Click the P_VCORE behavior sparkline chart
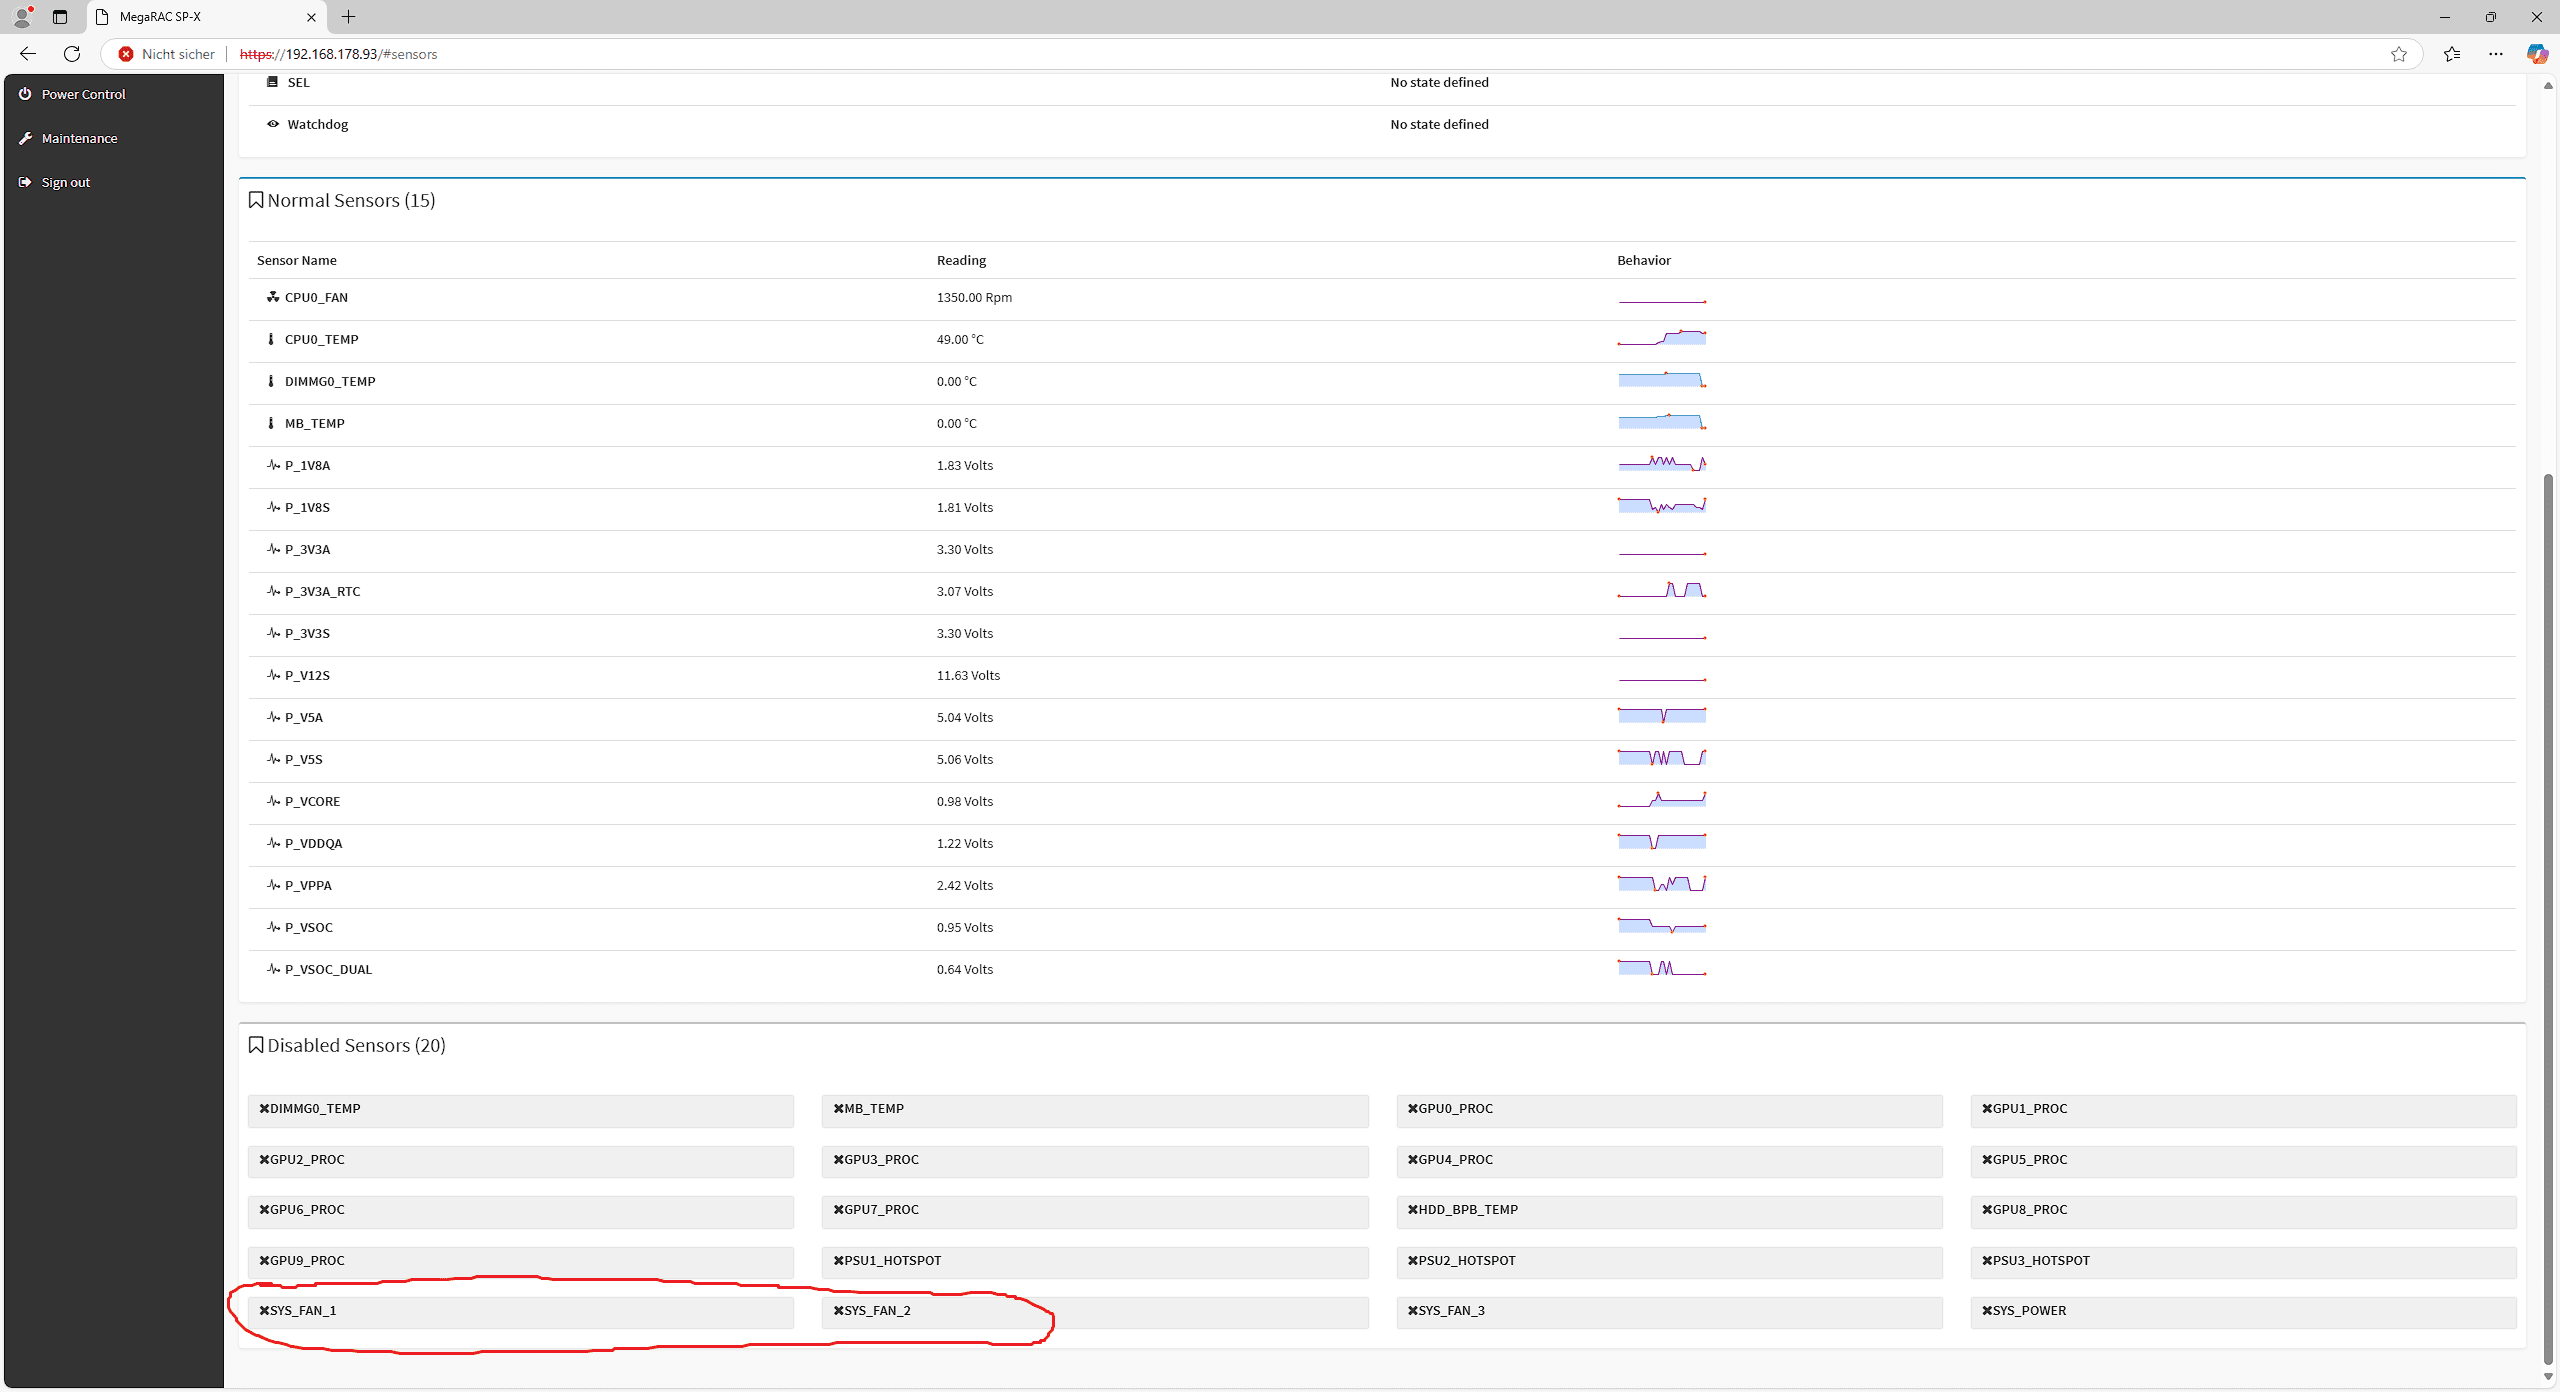This screenshot has height=1392, width=2560. (1662, 800)
